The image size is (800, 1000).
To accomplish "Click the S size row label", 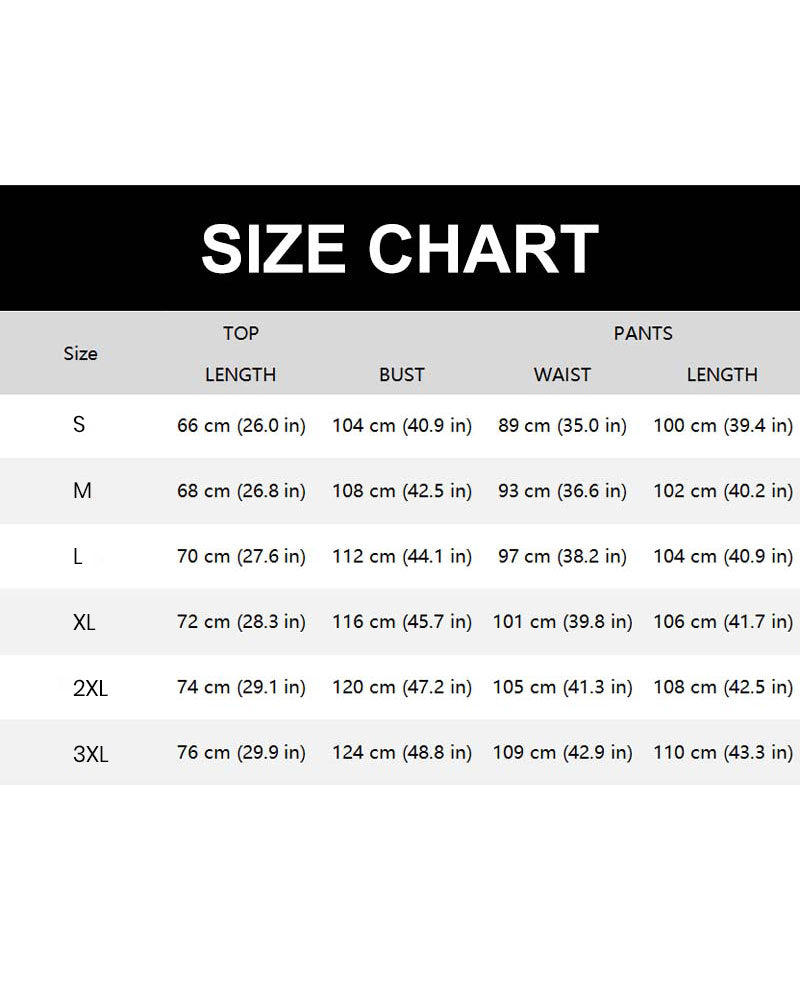I will [x=79, y=425].
